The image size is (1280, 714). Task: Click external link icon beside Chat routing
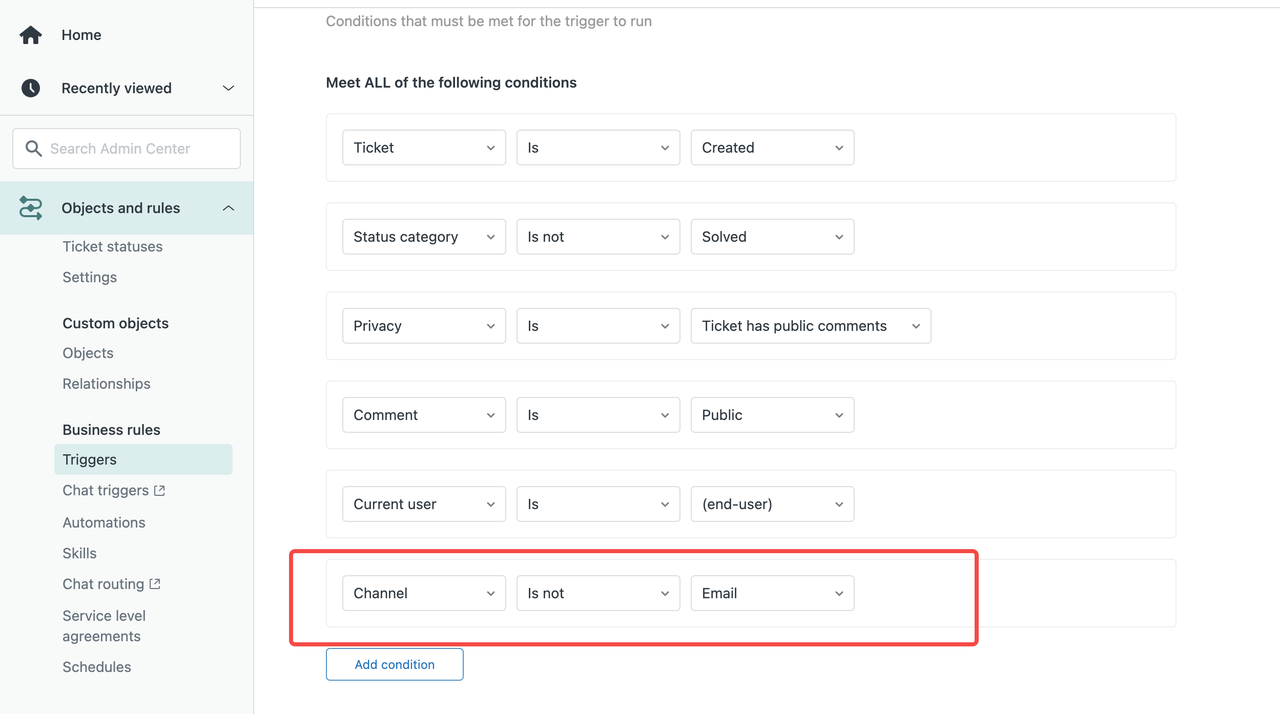(155, 584)
